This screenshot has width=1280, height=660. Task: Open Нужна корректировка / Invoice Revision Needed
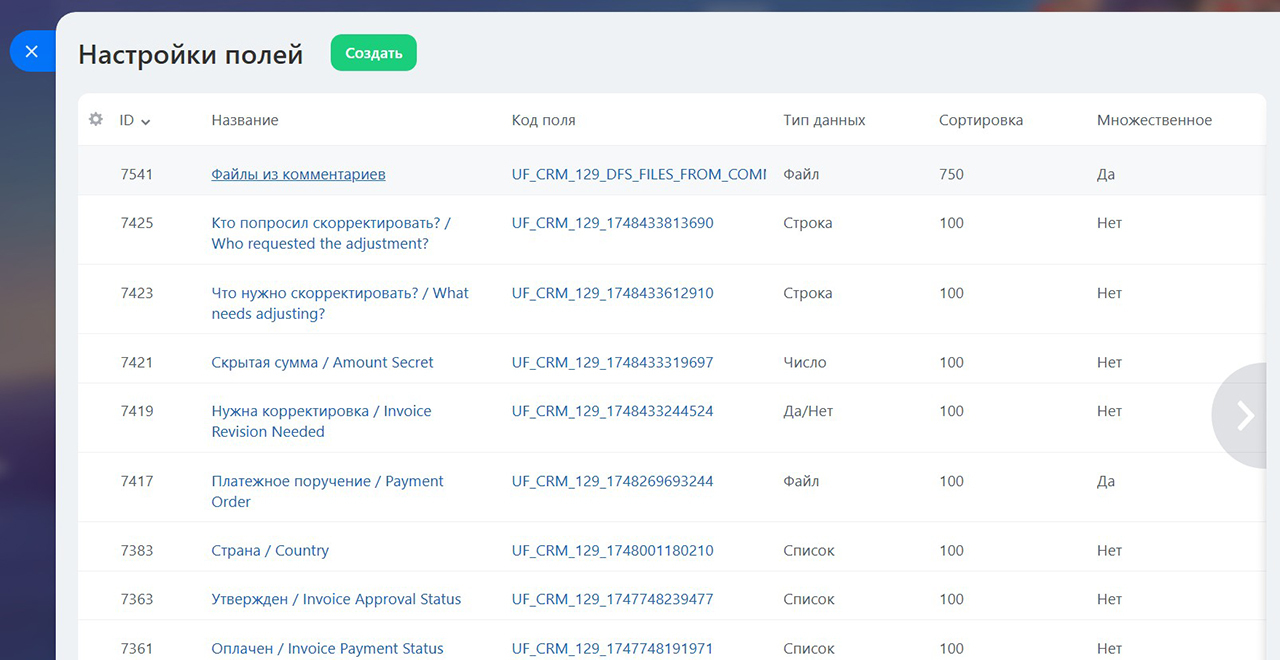[x=321, y=421]
